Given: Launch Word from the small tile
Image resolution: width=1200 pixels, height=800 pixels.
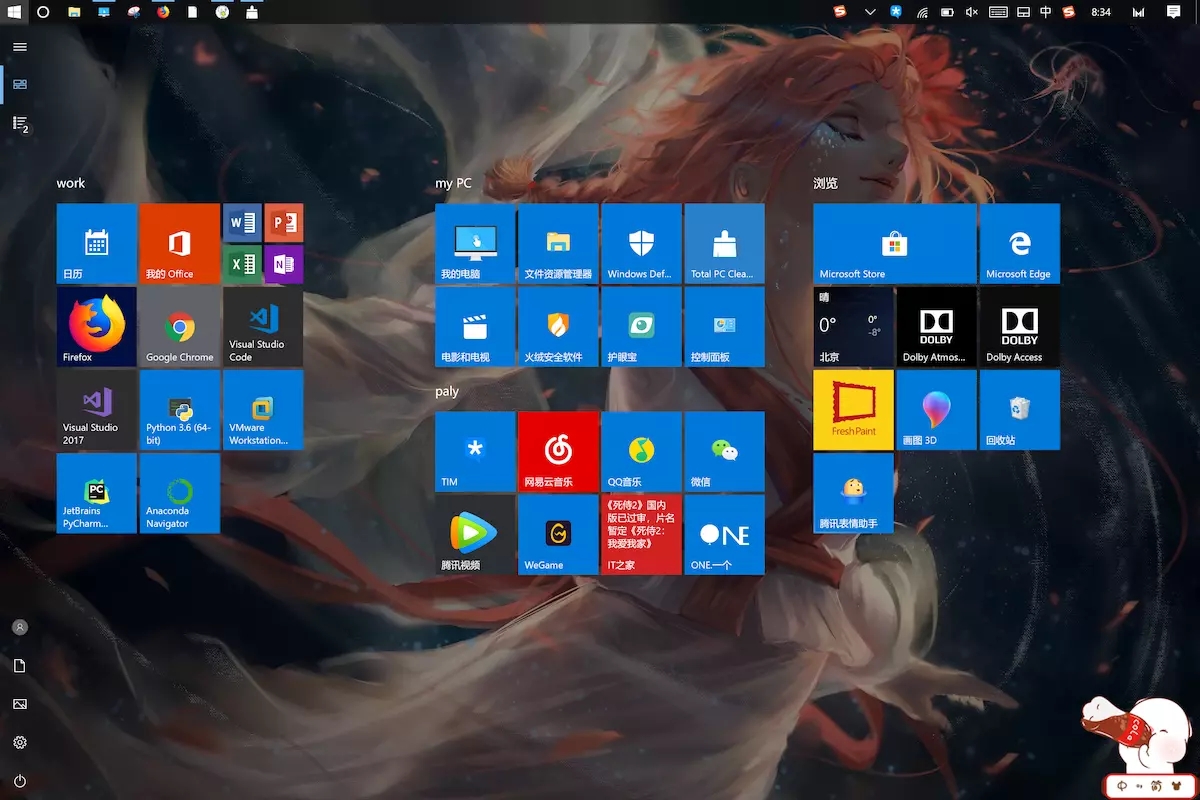Looking at the screenshot, I should (x=242, y=223).
